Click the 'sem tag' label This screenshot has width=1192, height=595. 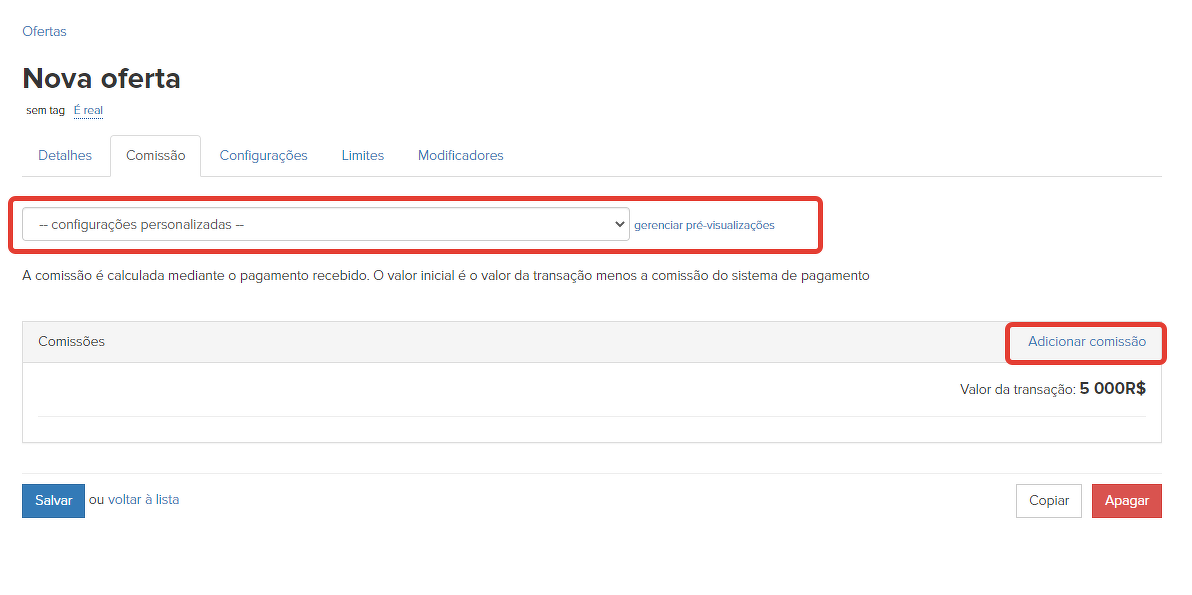45,110
